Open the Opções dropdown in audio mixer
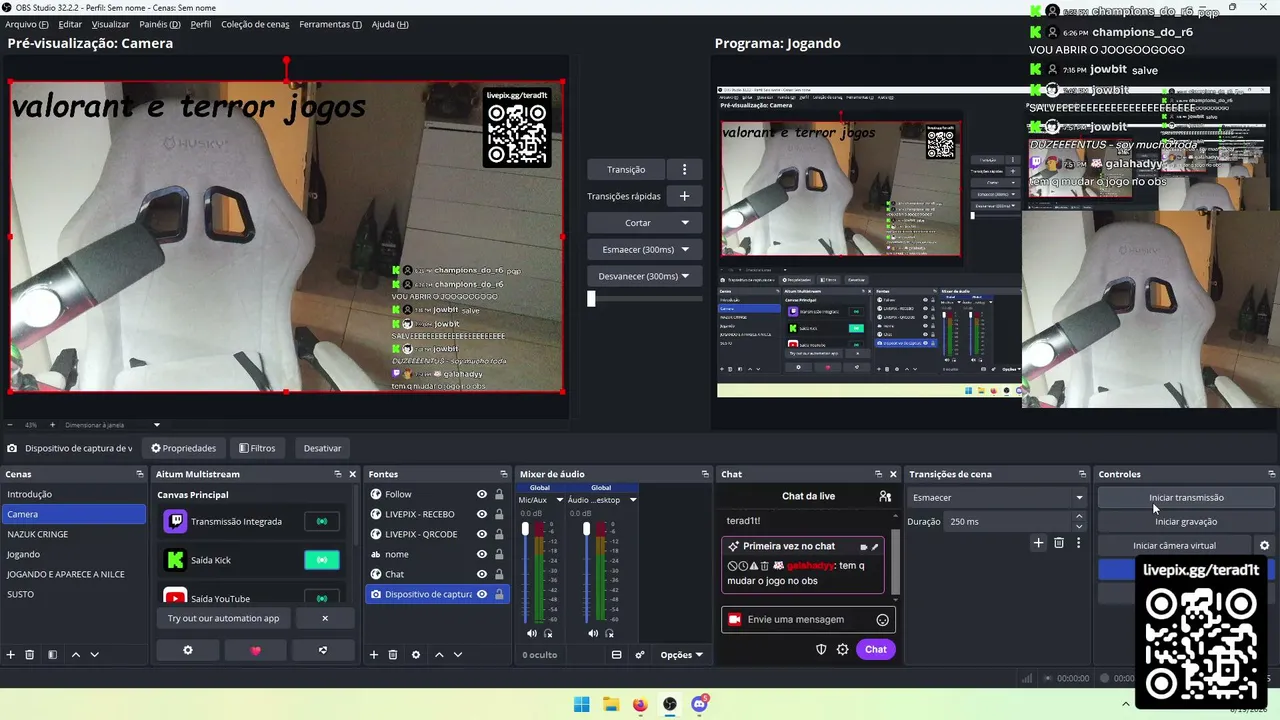 coord(681,655)
